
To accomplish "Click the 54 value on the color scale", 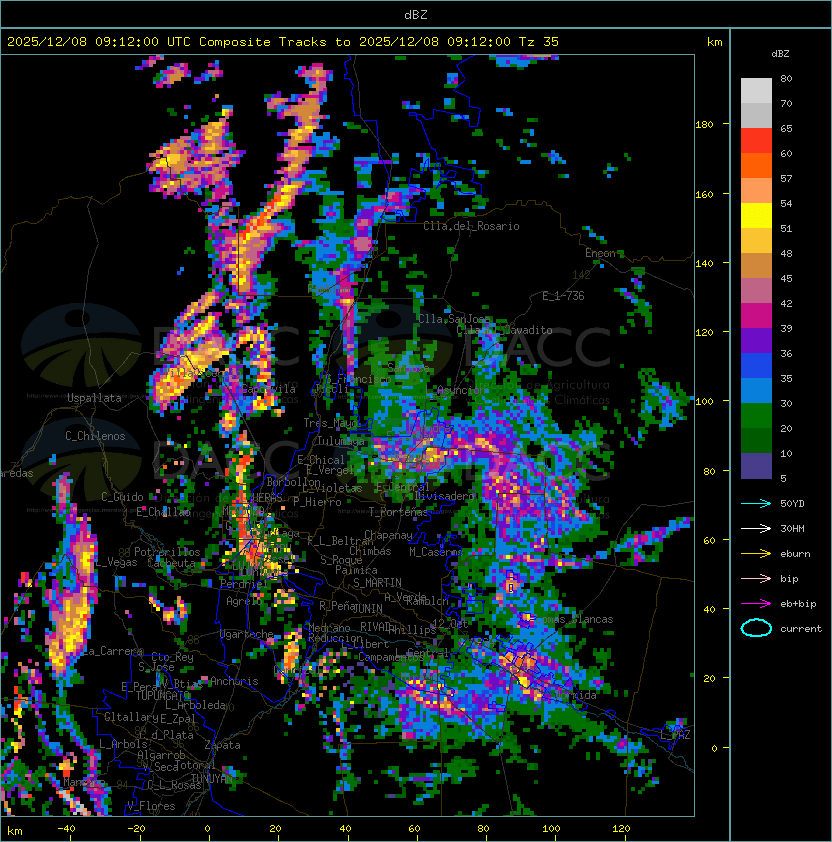I will coord(786,203).
